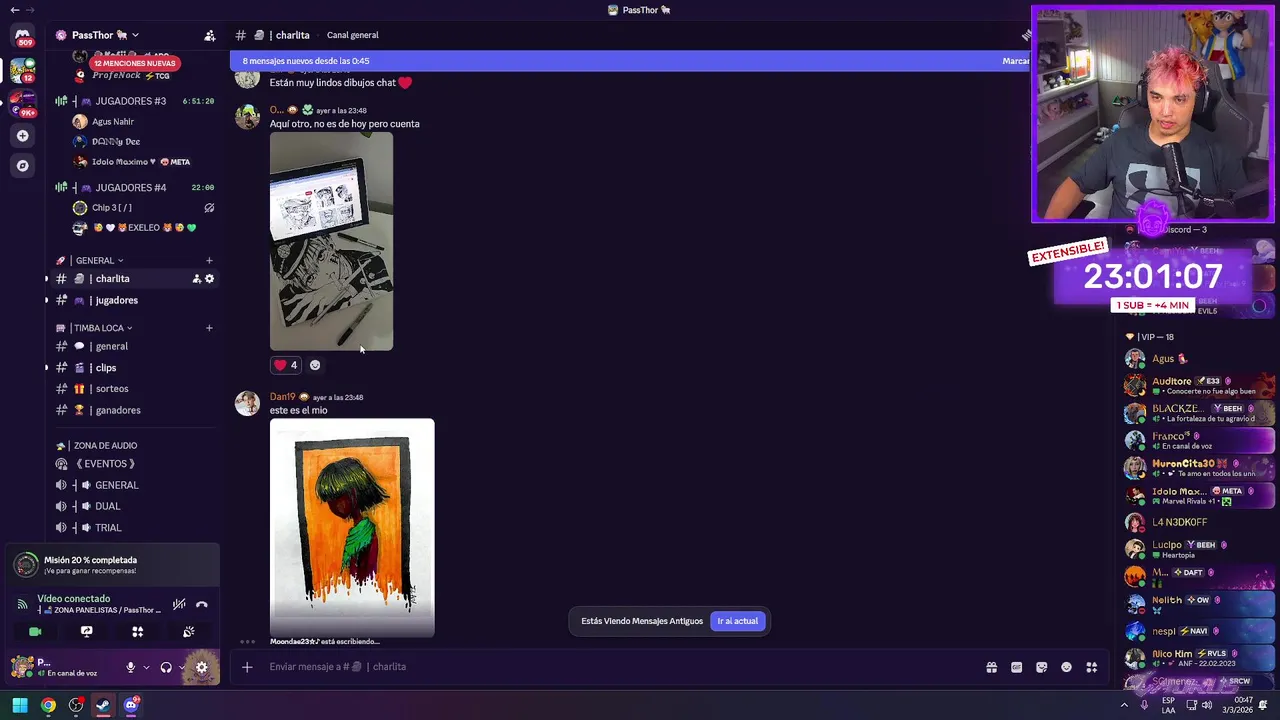Join DUAL voice channel
This screenshot has height=720, width=1280.
click(x=132, y=506)
